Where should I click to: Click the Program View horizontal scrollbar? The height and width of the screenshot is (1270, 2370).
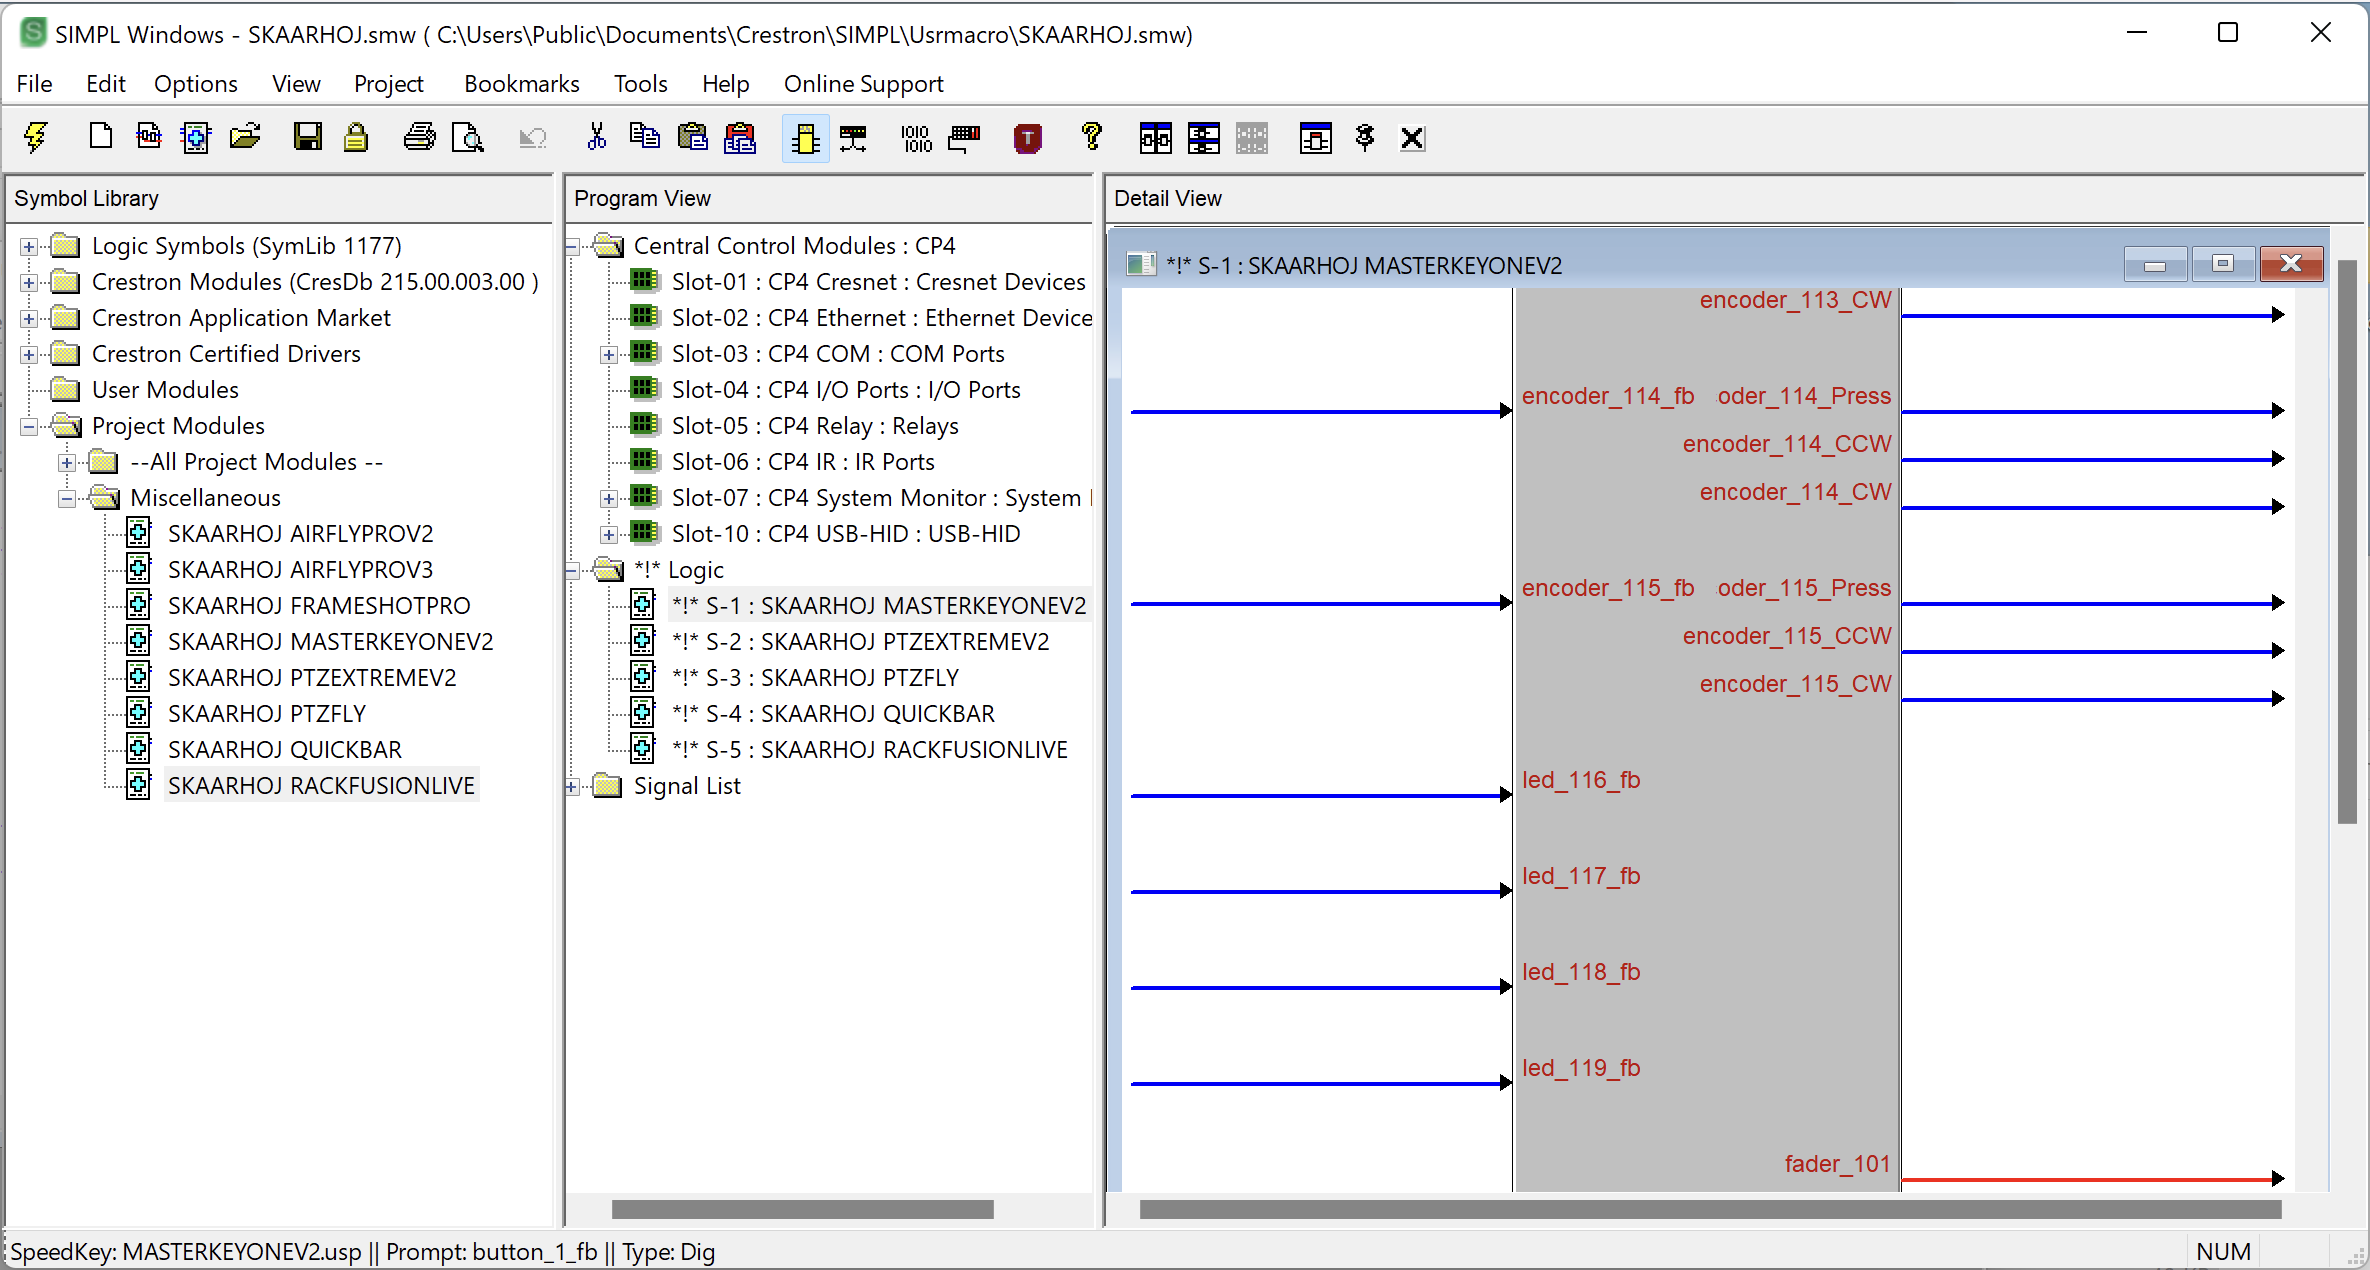(803, 1209)
